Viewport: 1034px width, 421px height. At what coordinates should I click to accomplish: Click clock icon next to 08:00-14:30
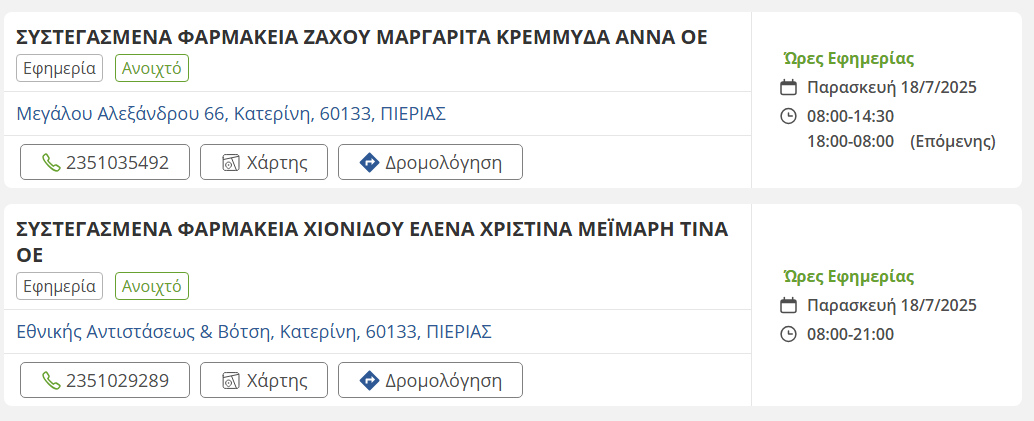pyautogui.click(x=788, y=116)
